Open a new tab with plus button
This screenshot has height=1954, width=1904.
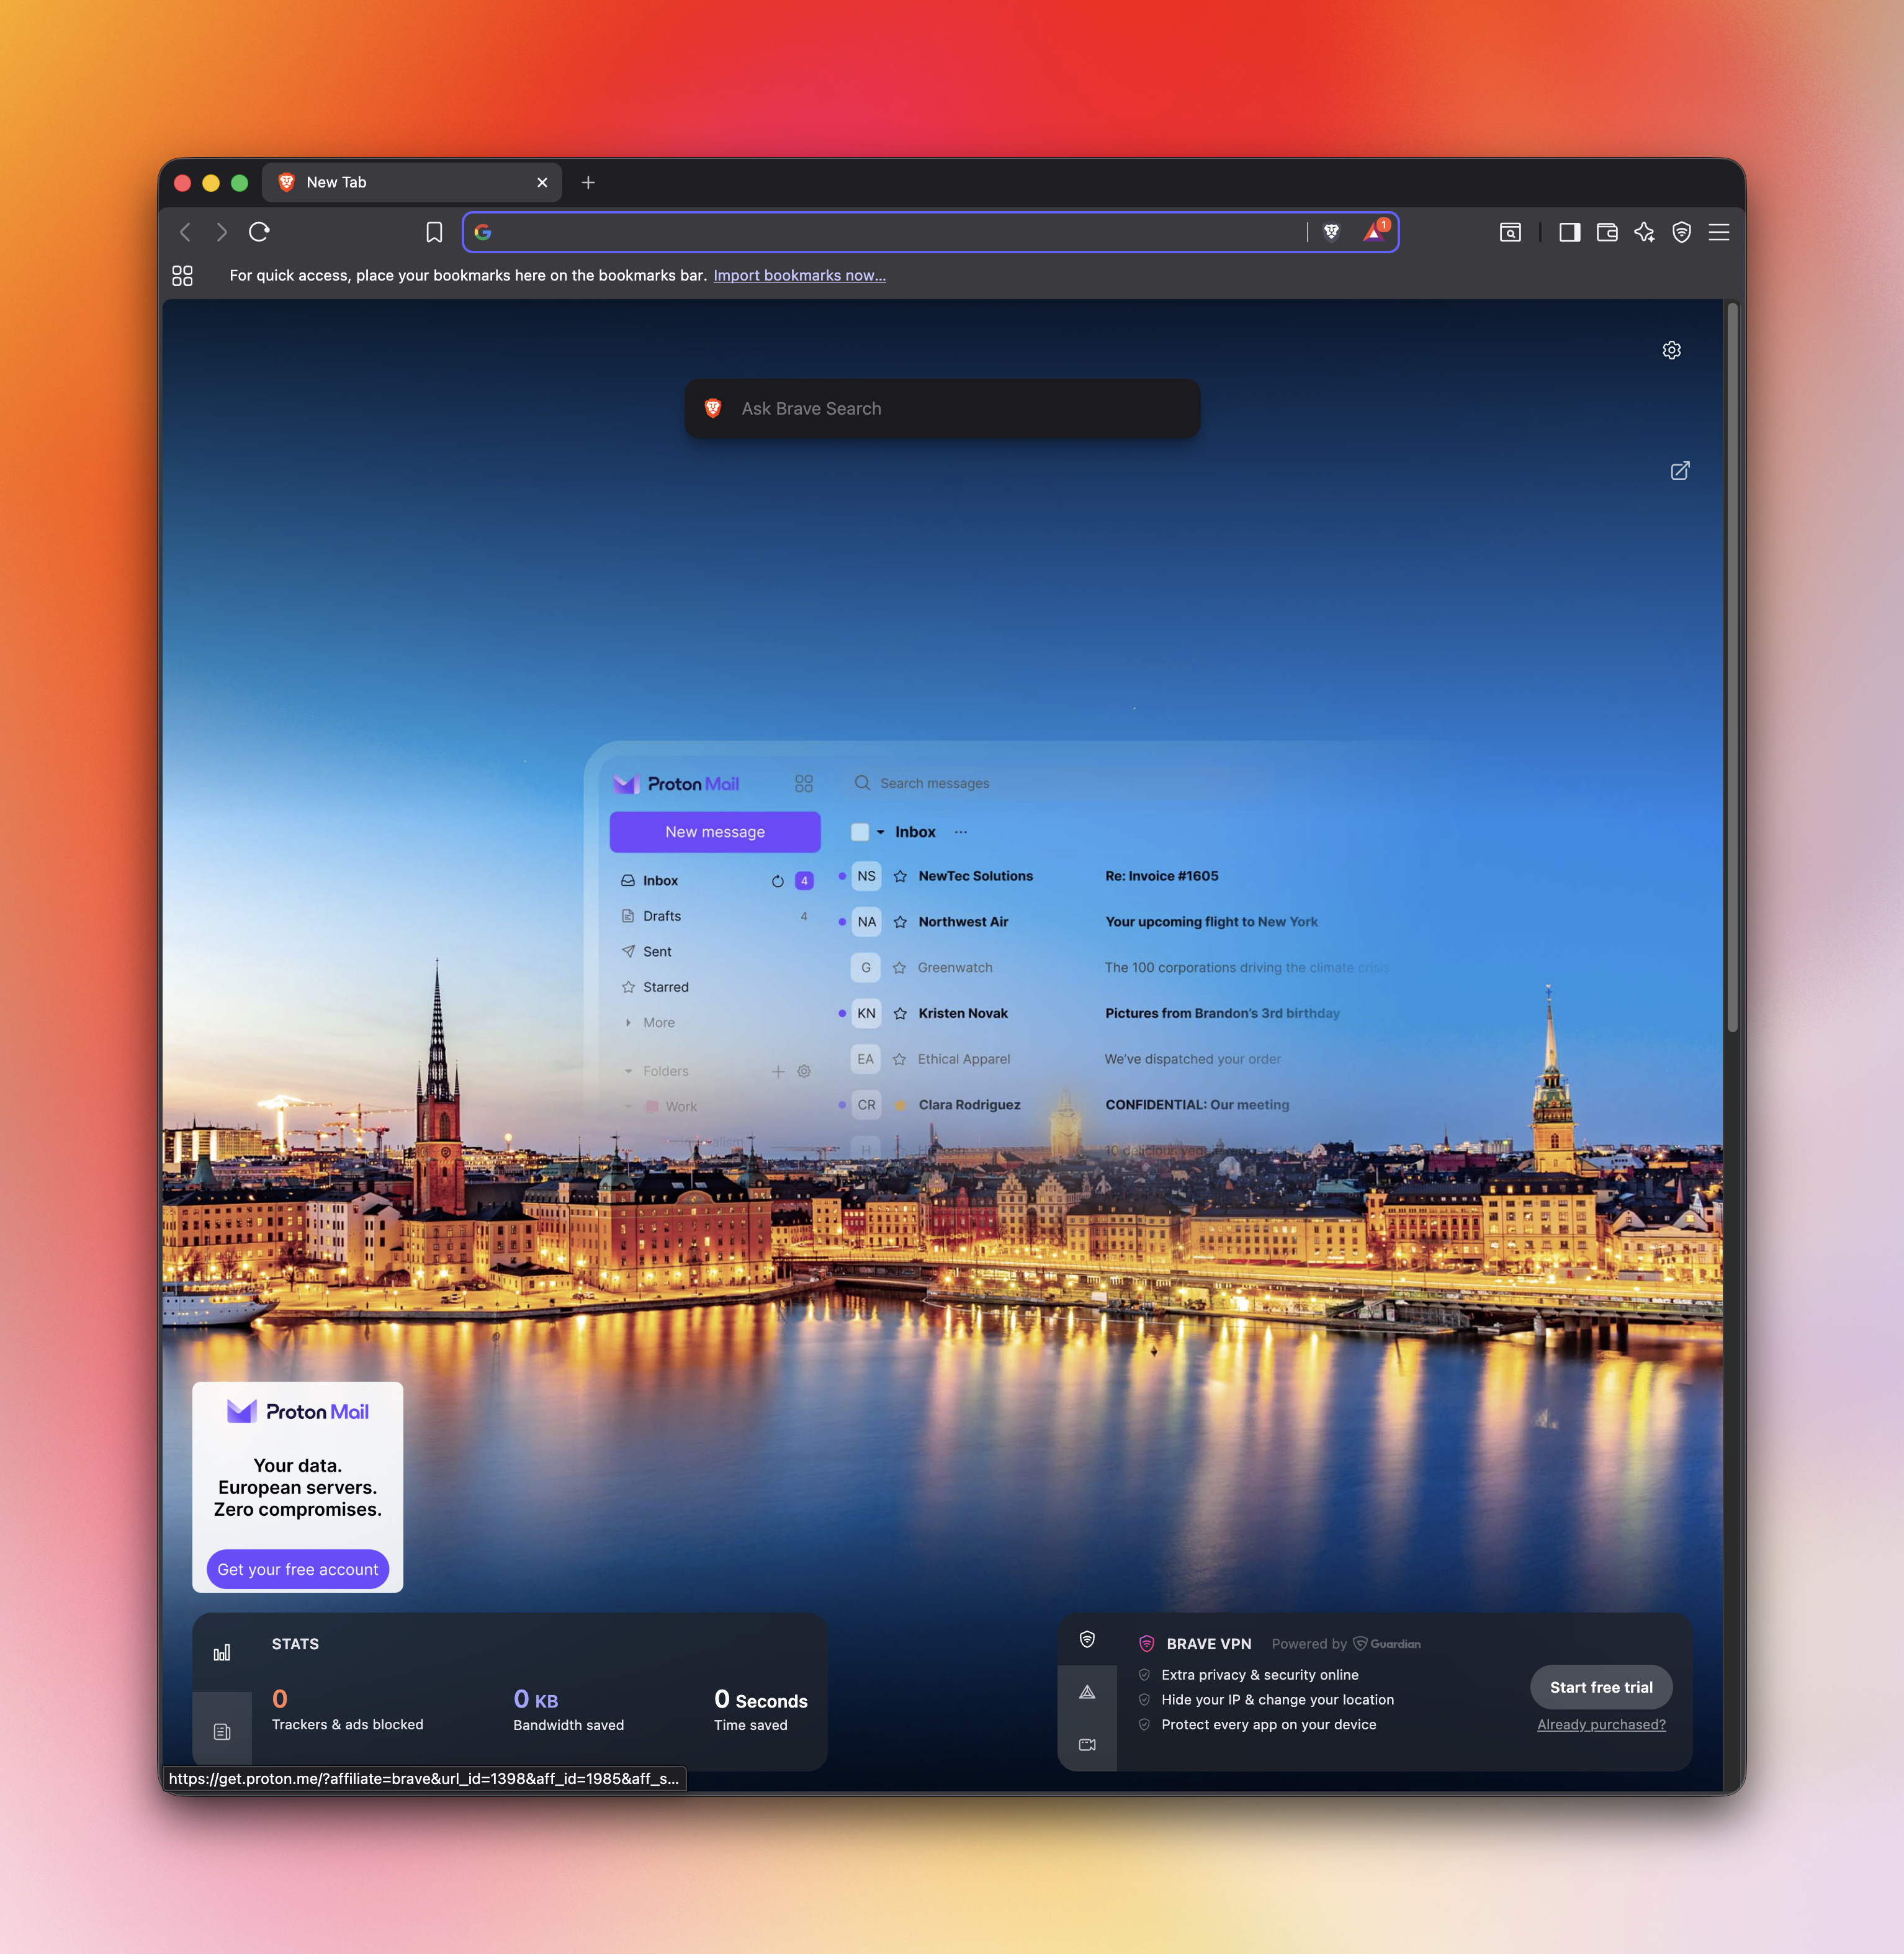tap(588, 182)
